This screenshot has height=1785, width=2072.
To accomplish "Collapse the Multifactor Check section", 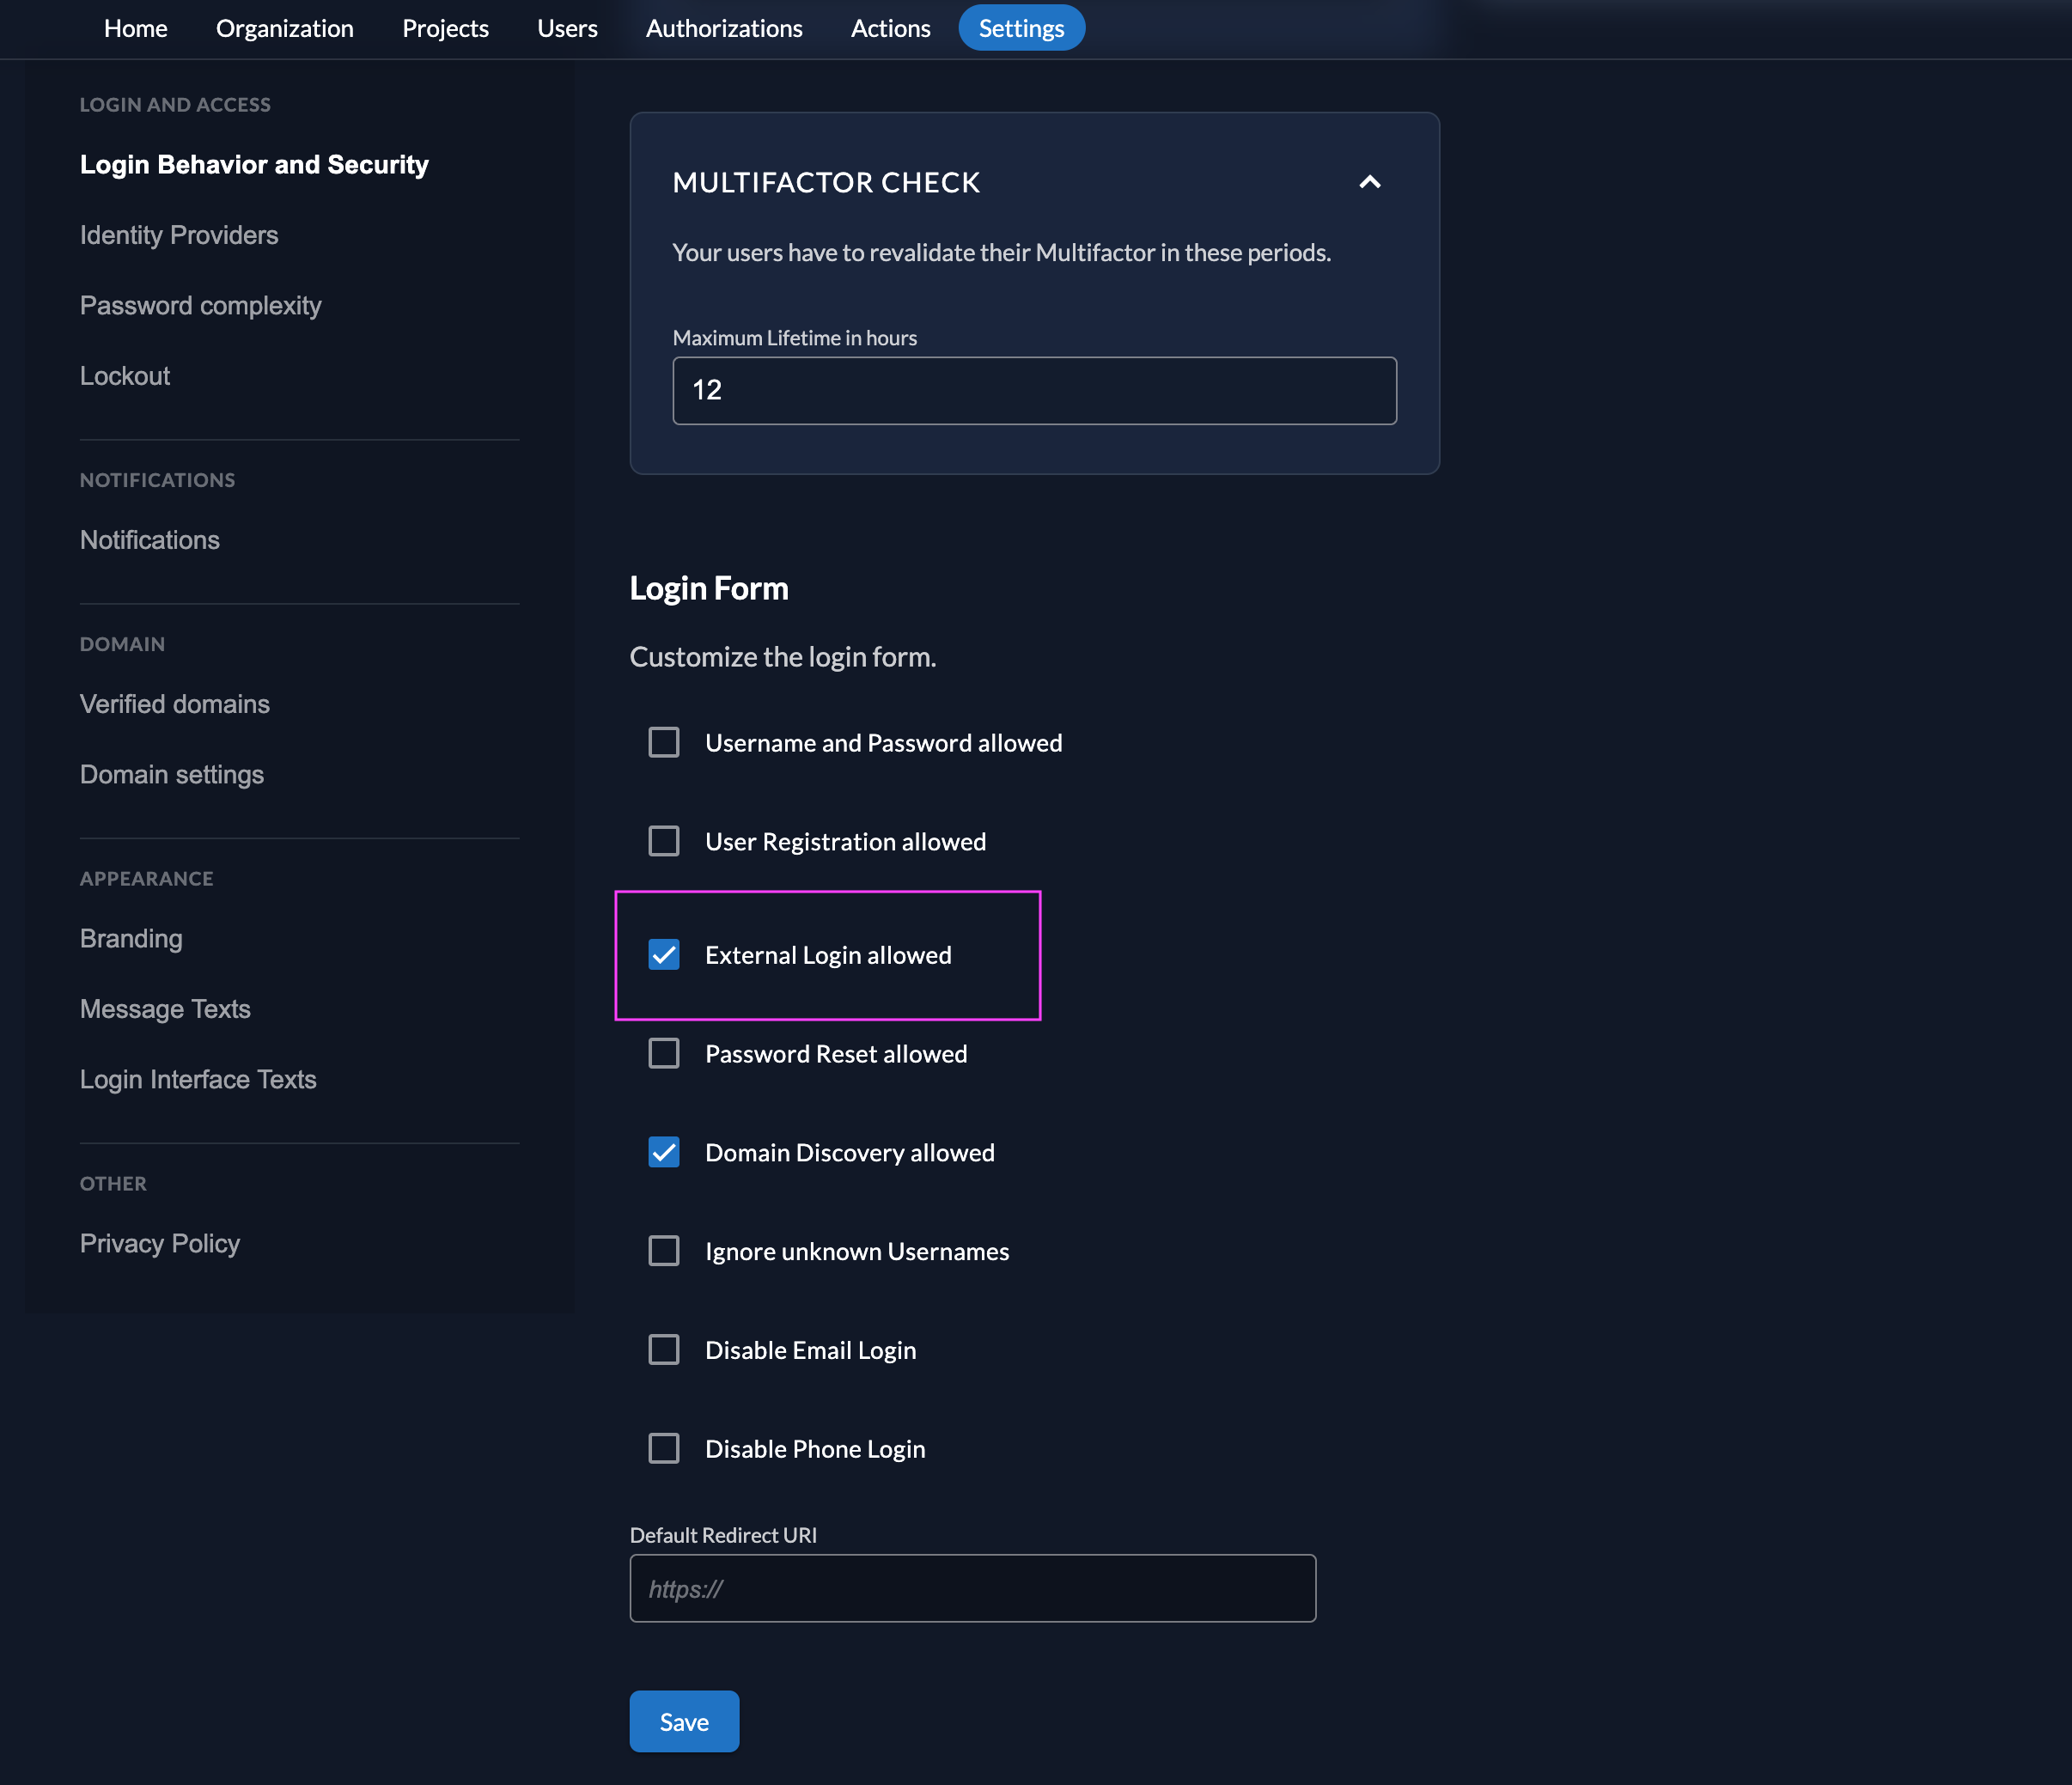I will pos(1371,181).
